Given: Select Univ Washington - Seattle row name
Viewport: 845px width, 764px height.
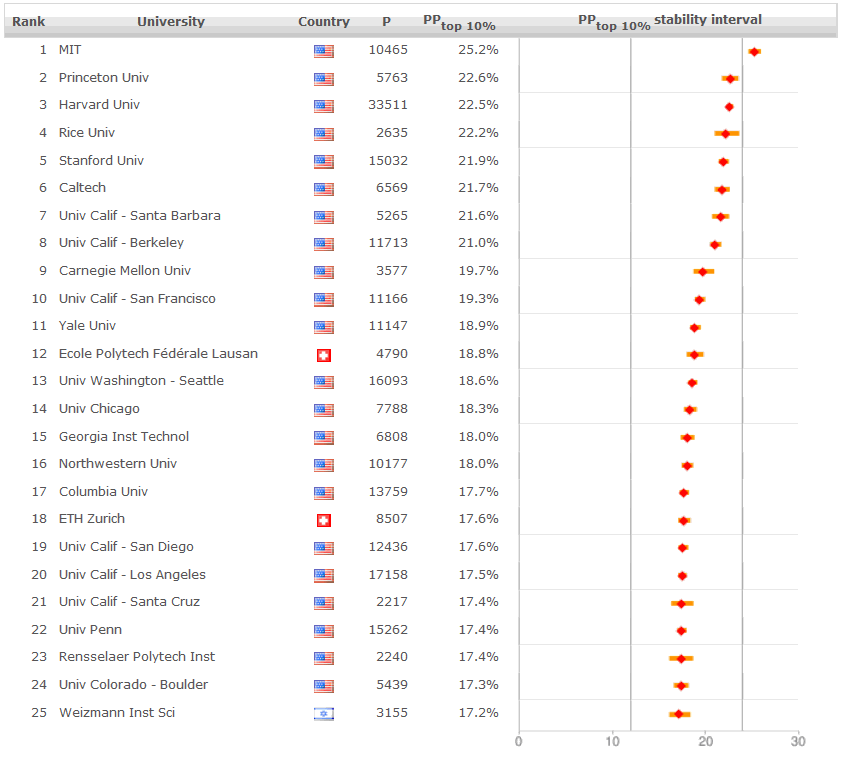Looking at the screenshot, I should tap(141, 380).
